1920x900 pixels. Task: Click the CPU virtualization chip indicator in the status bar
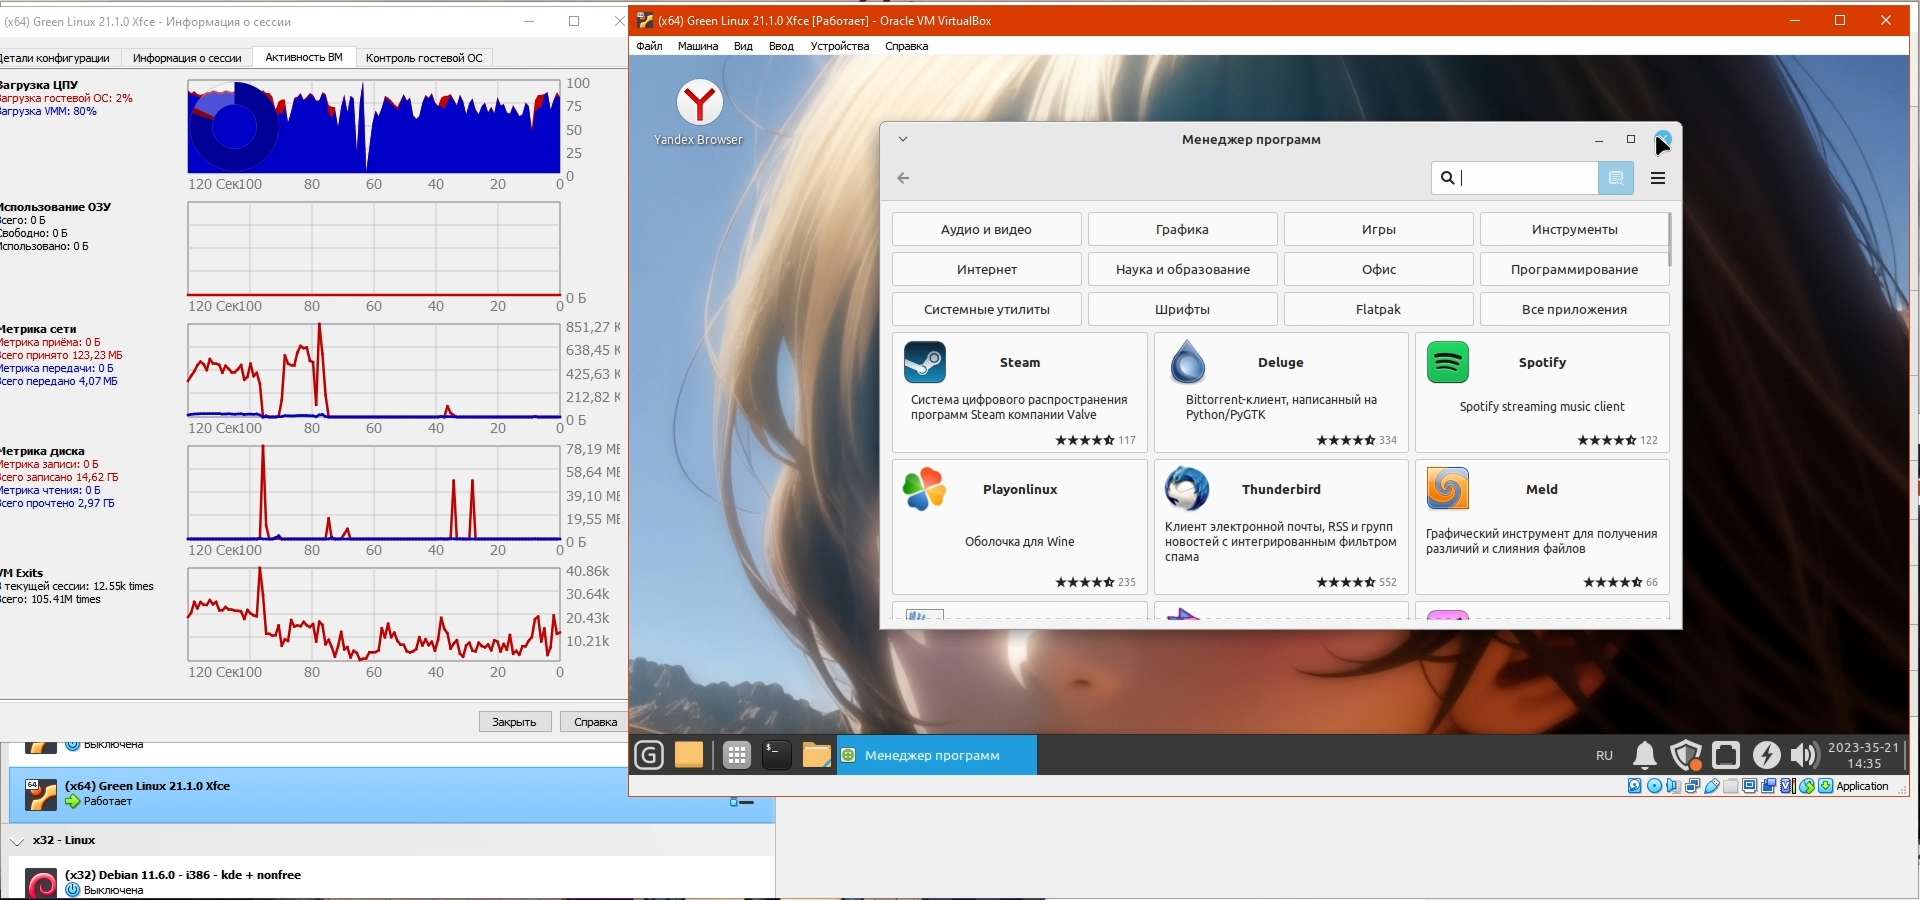(x=1788, y=786)
